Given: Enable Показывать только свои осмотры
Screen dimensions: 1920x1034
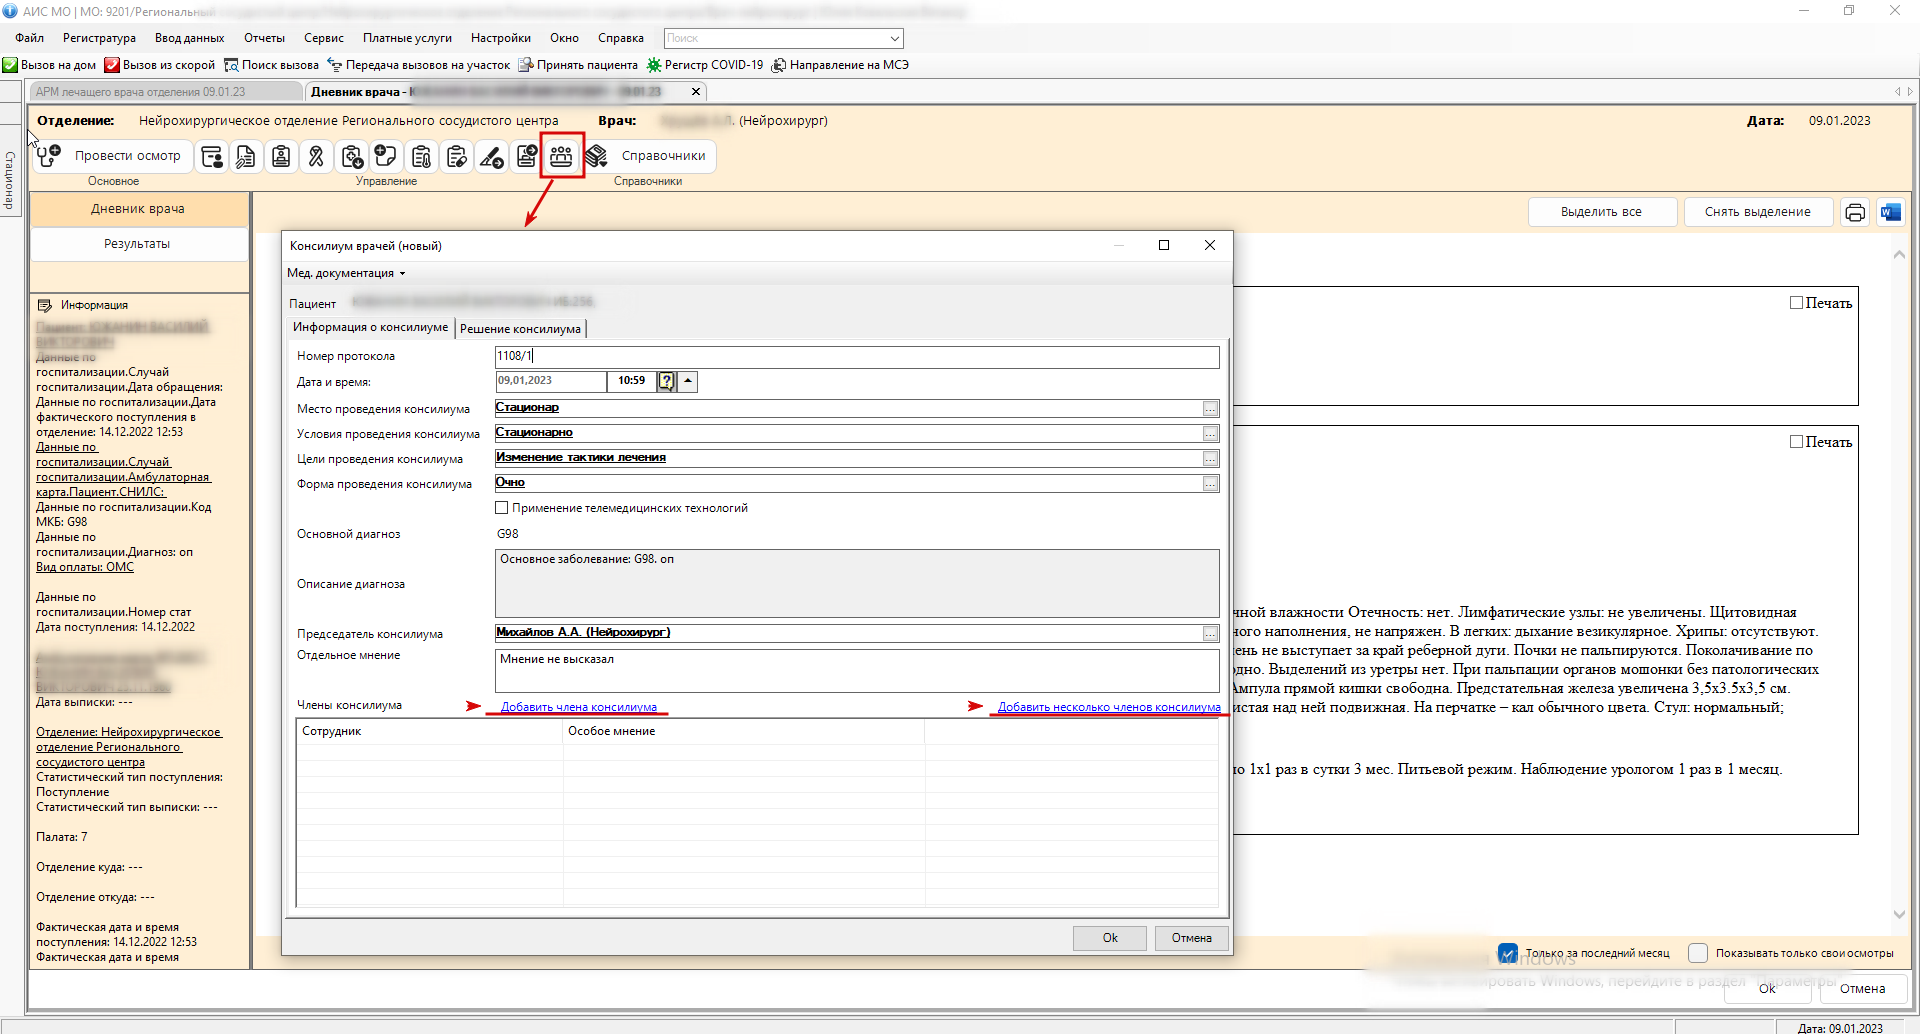Looking at the screenshot, I should (x=1698, y=953).
